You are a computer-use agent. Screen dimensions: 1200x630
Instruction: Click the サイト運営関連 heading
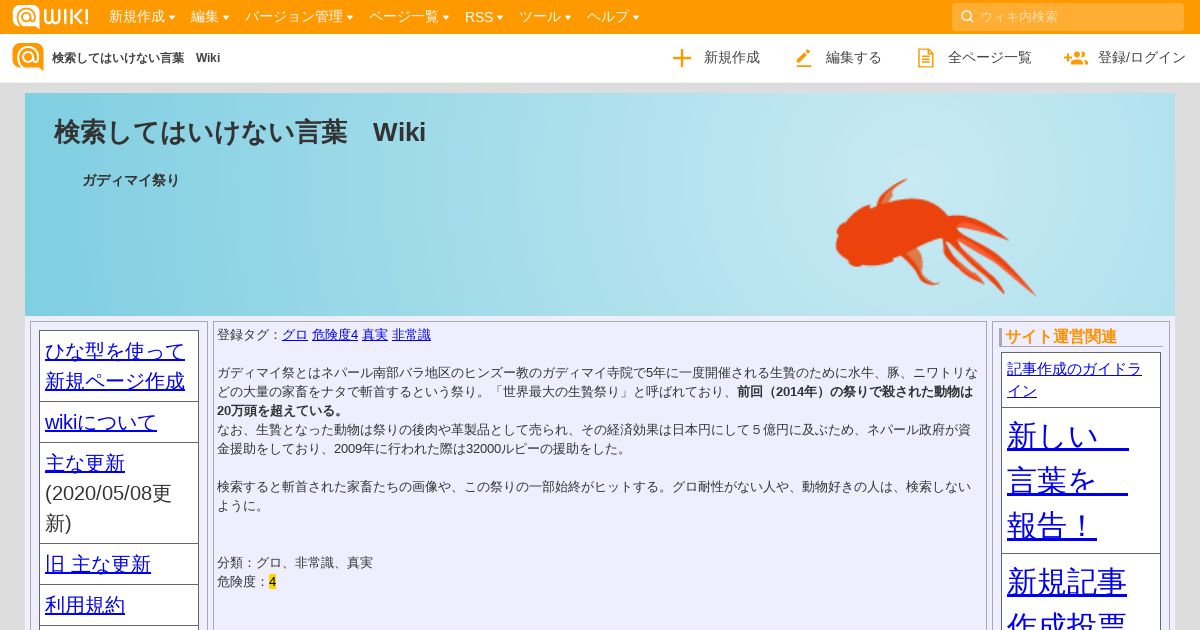click(1061, 337)
